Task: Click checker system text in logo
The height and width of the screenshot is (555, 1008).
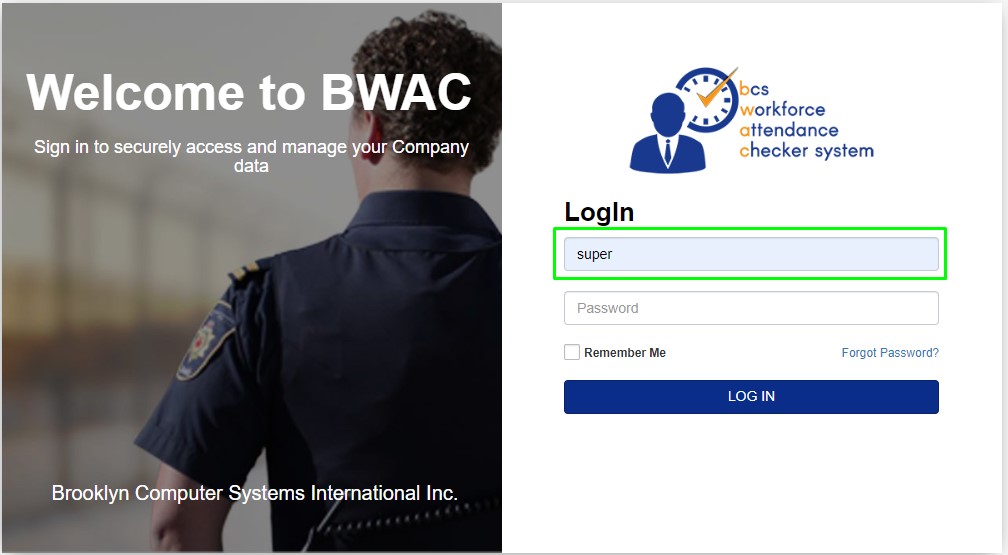Action: [806, 150]
